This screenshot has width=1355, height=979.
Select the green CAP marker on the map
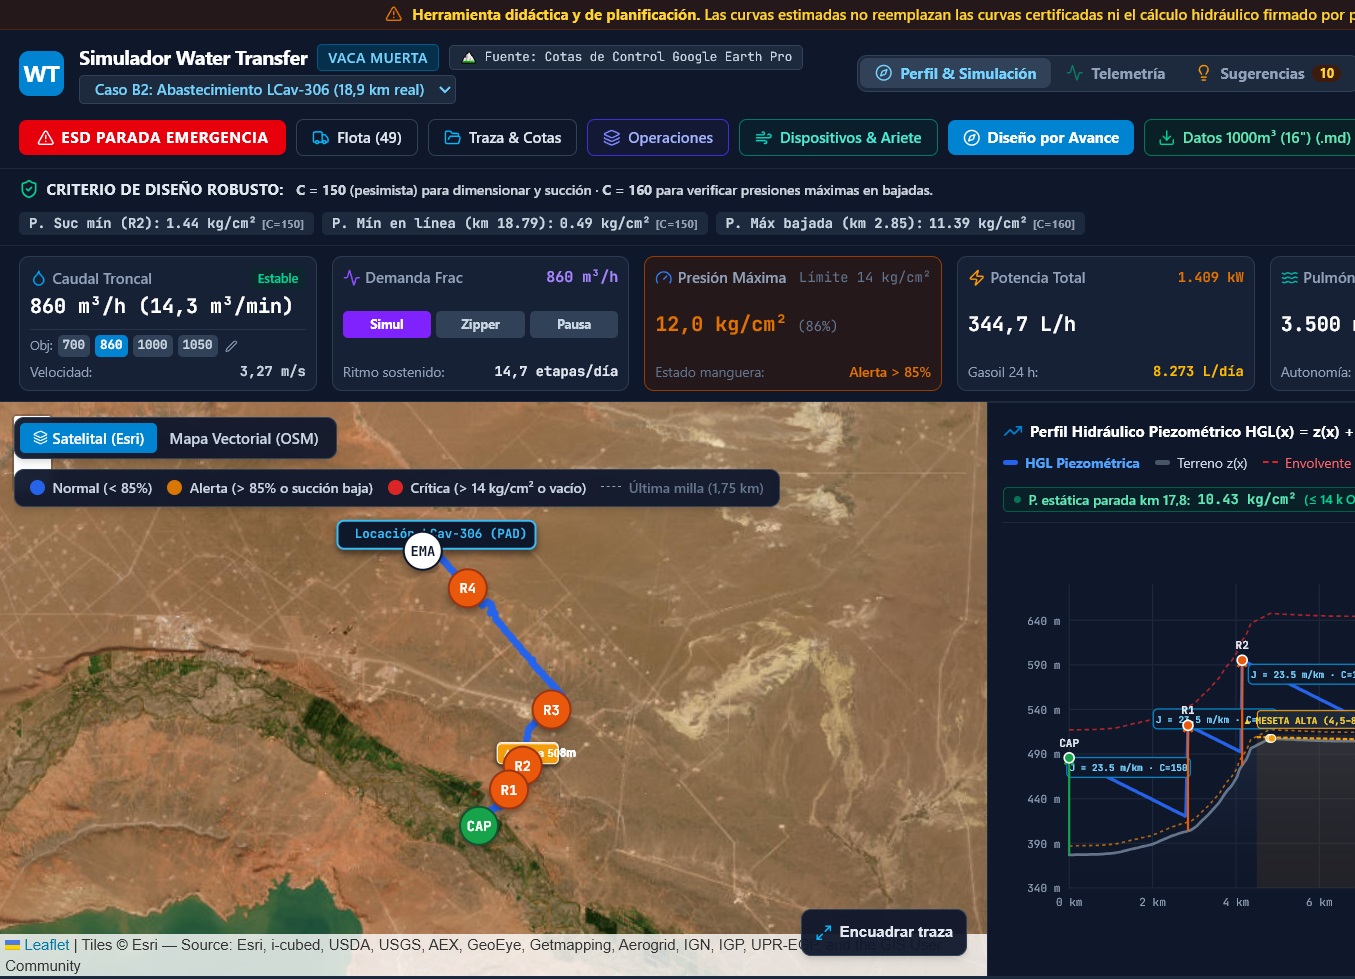point(479,826)
